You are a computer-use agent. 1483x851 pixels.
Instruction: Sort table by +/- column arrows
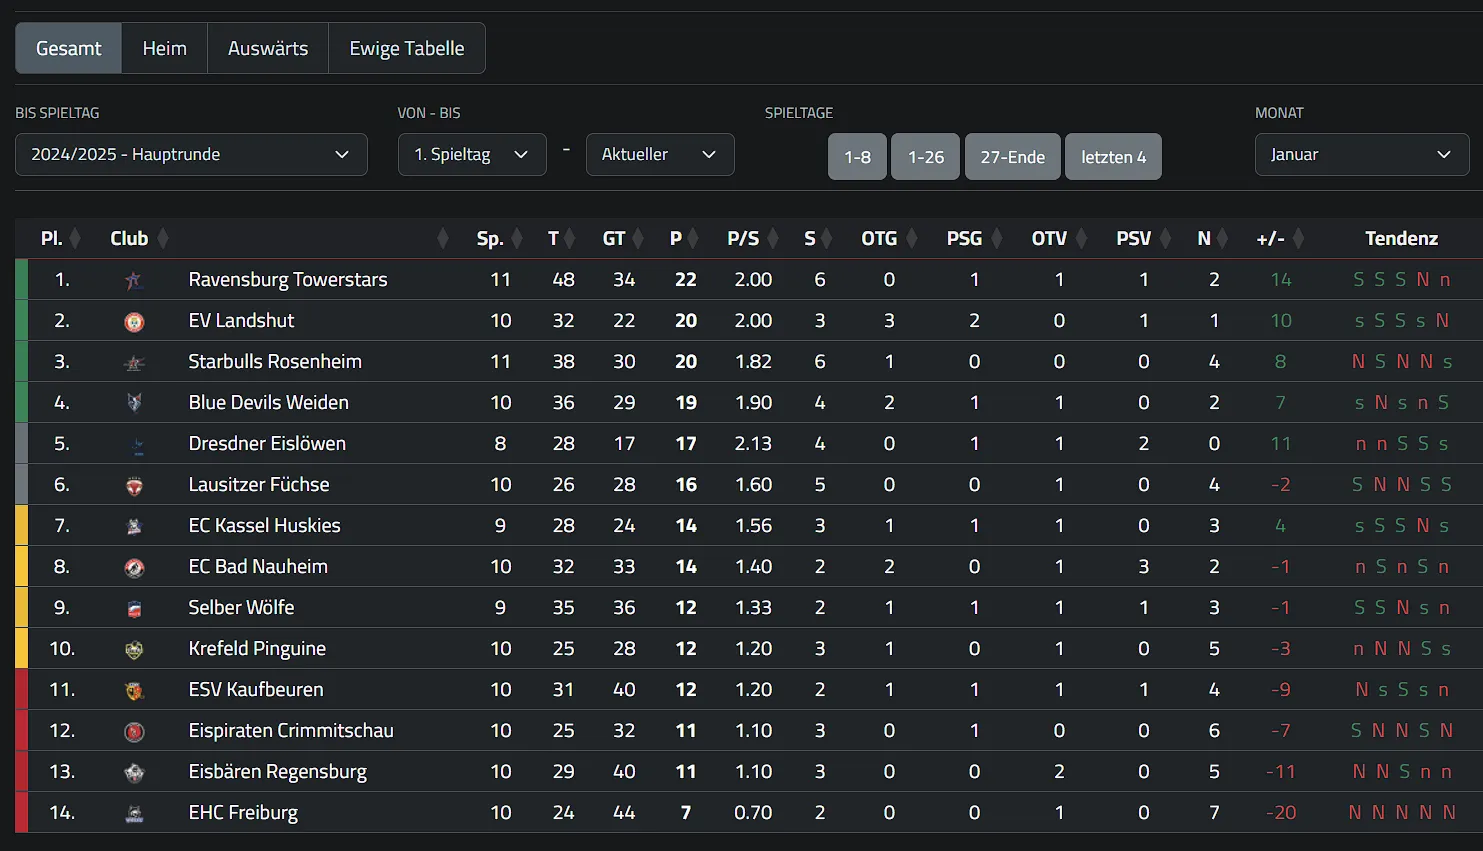1299,239
